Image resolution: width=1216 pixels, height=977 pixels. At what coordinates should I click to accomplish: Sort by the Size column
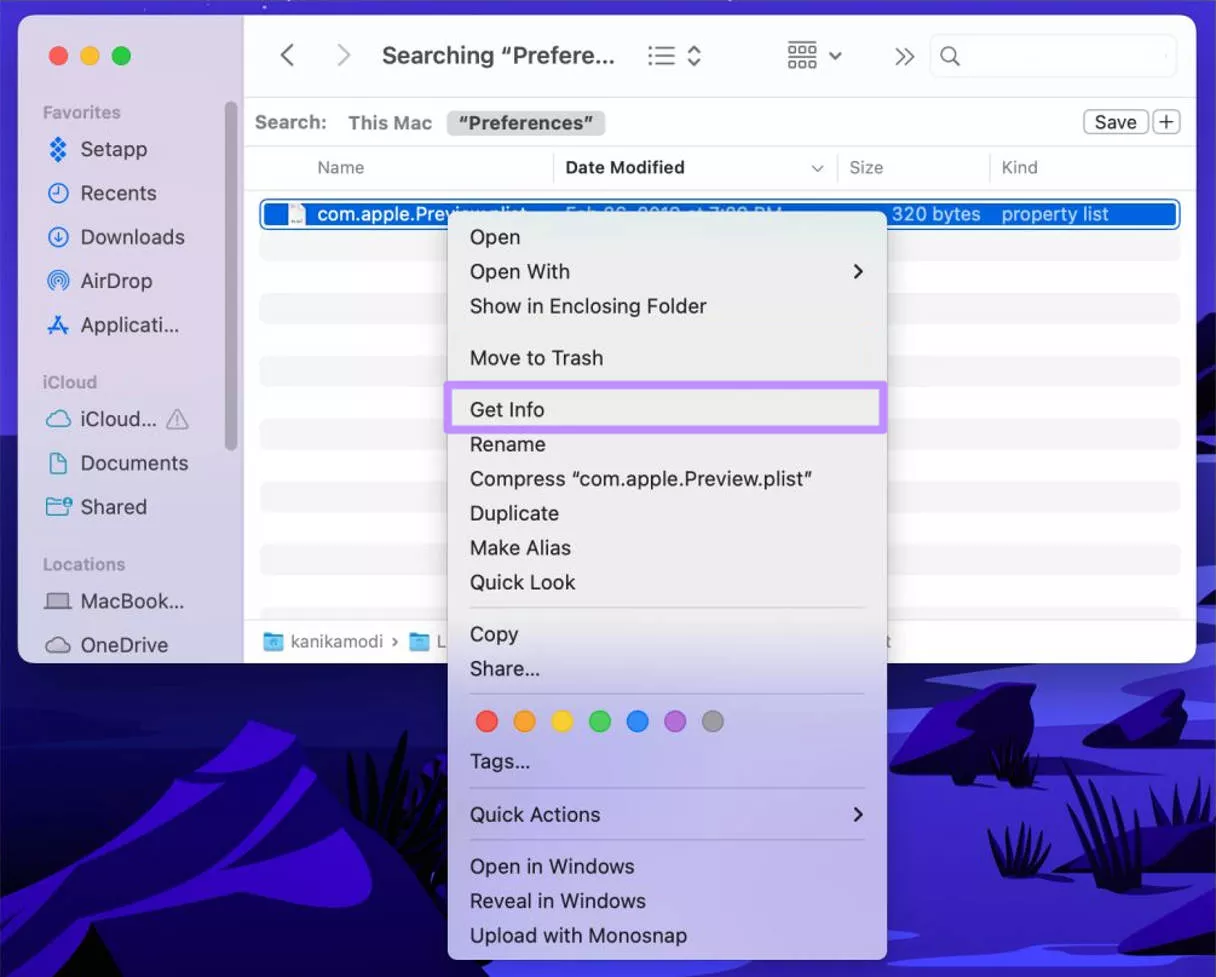coord(866,167)
